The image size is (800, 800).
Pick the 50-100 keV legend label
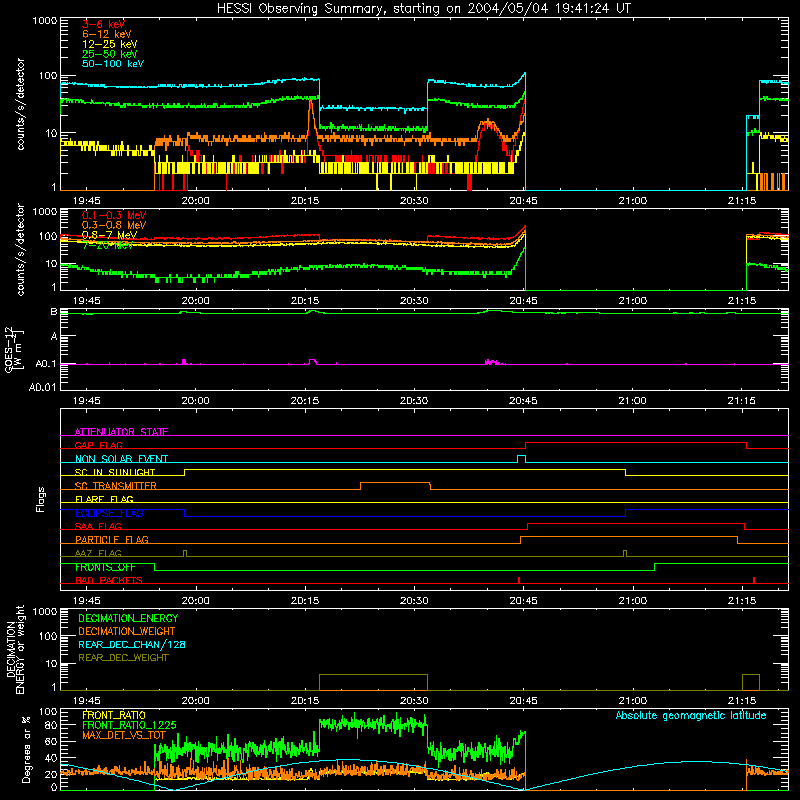[113, 63]
